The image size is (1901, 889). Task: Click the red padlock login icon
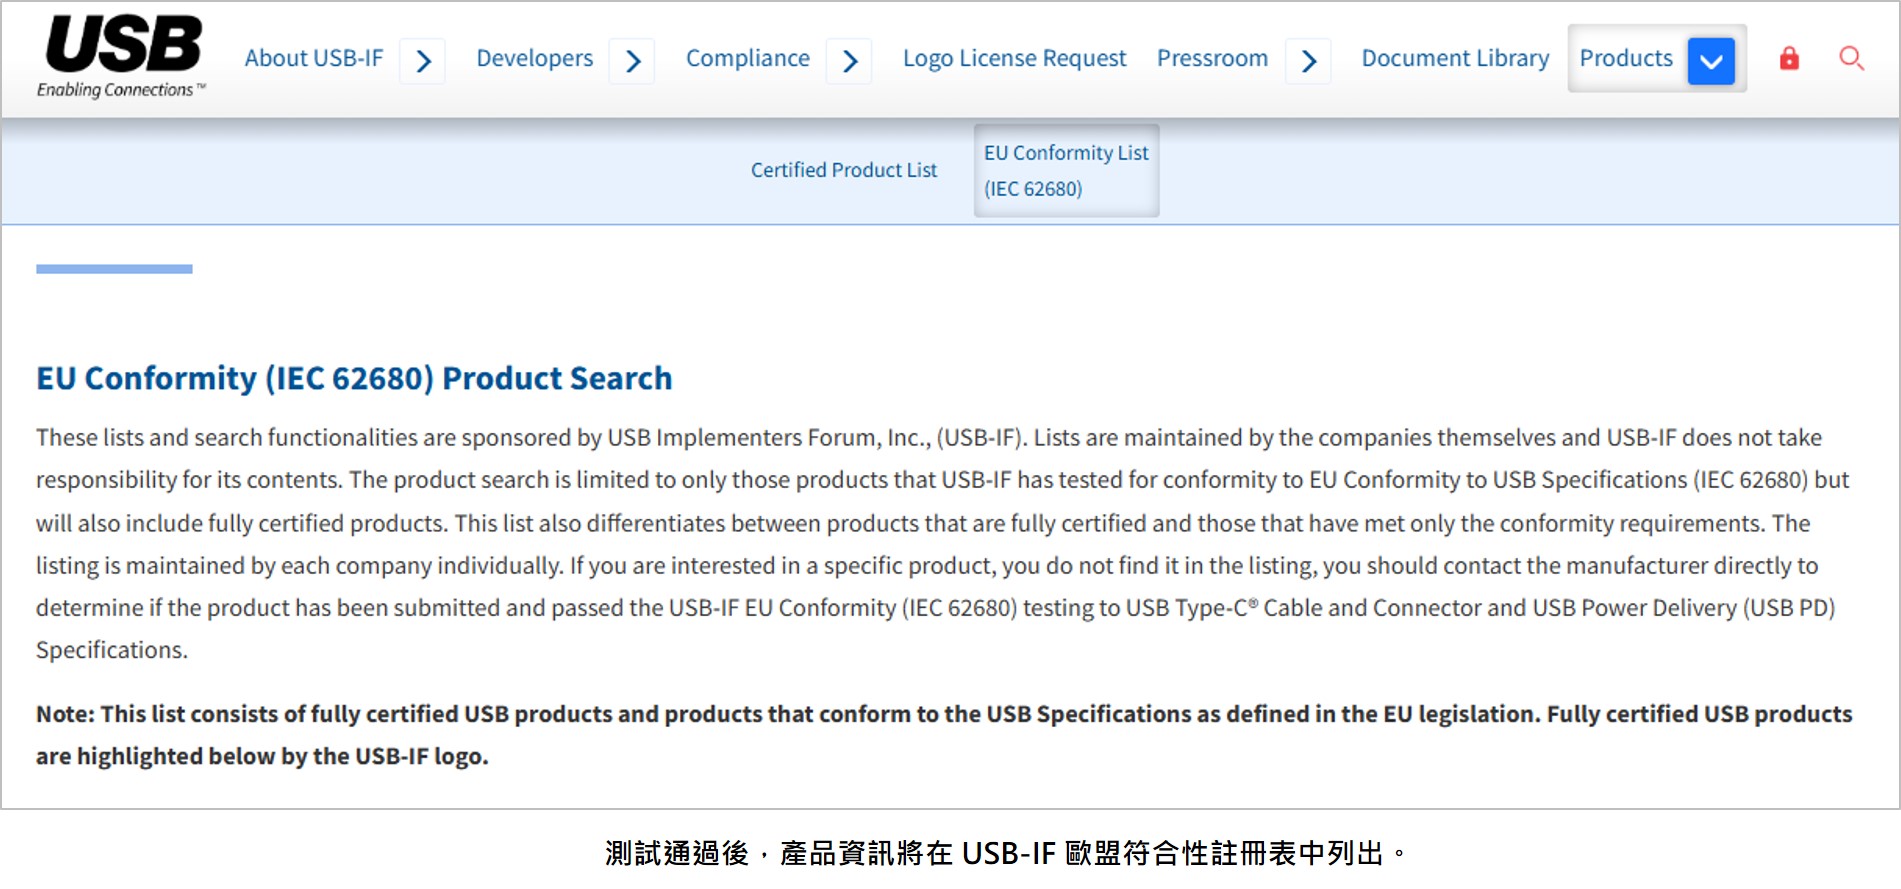coord(1789,59)
